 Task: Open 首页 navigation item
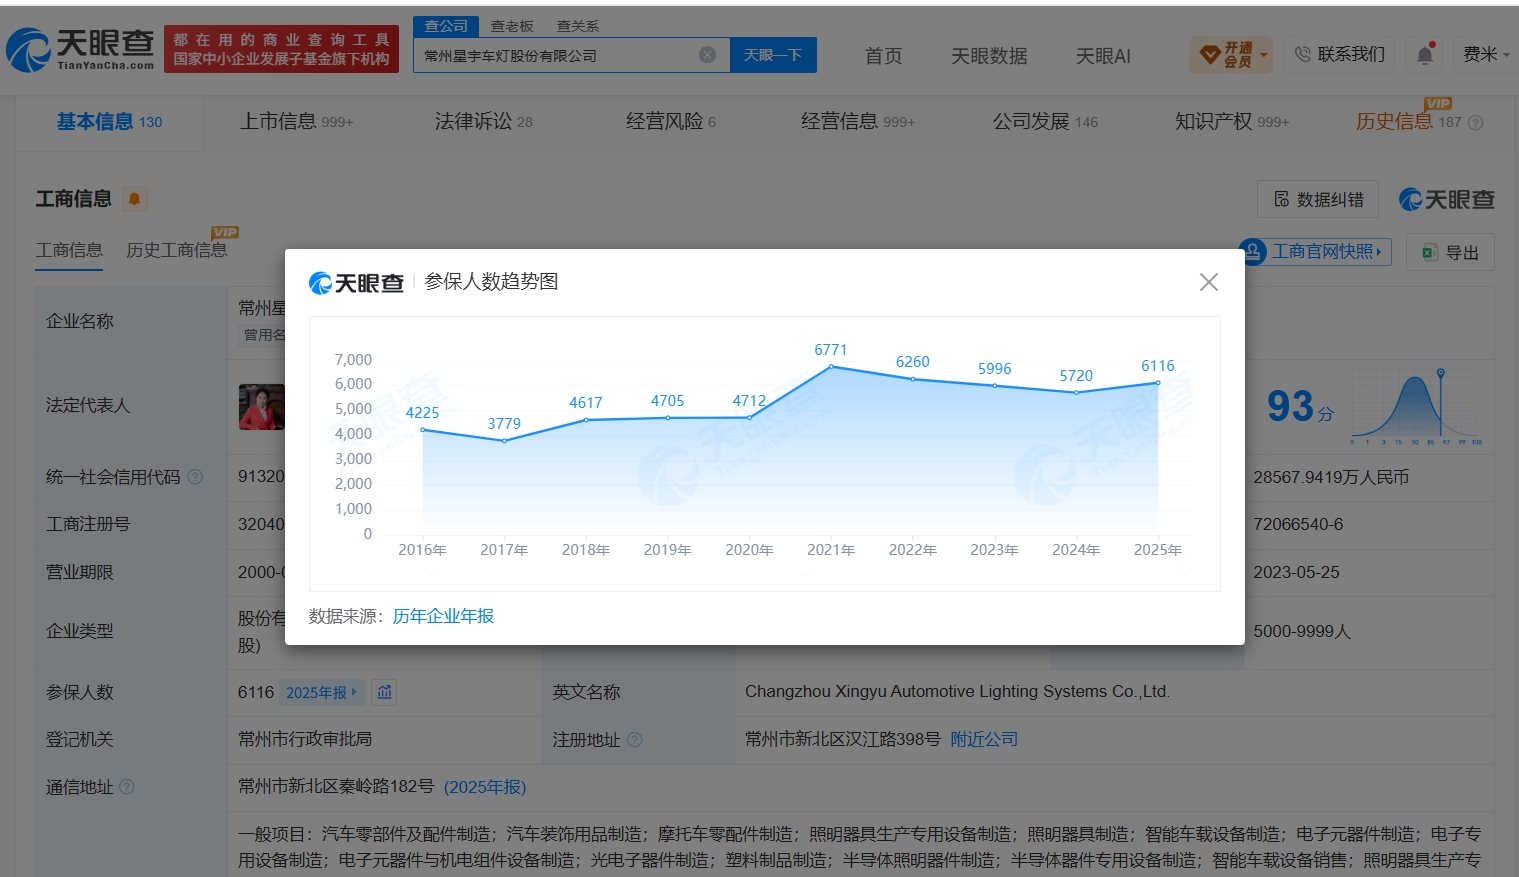click(x=883, y=56)
